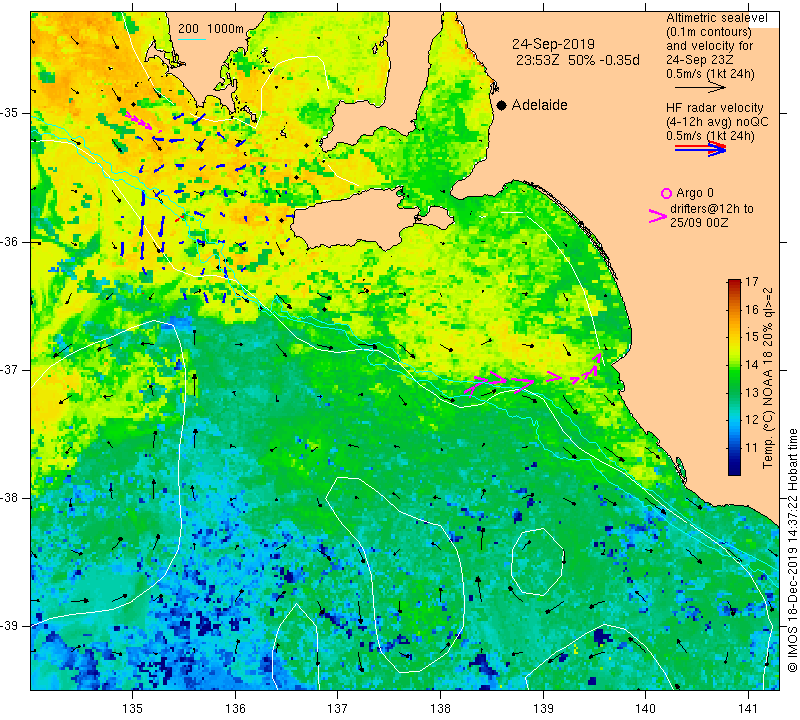Image resolution: width=800 pixels, height=720 pixels.
Task: Click the black altimetric velocity scale arrow
Action: tap(700, 88)
